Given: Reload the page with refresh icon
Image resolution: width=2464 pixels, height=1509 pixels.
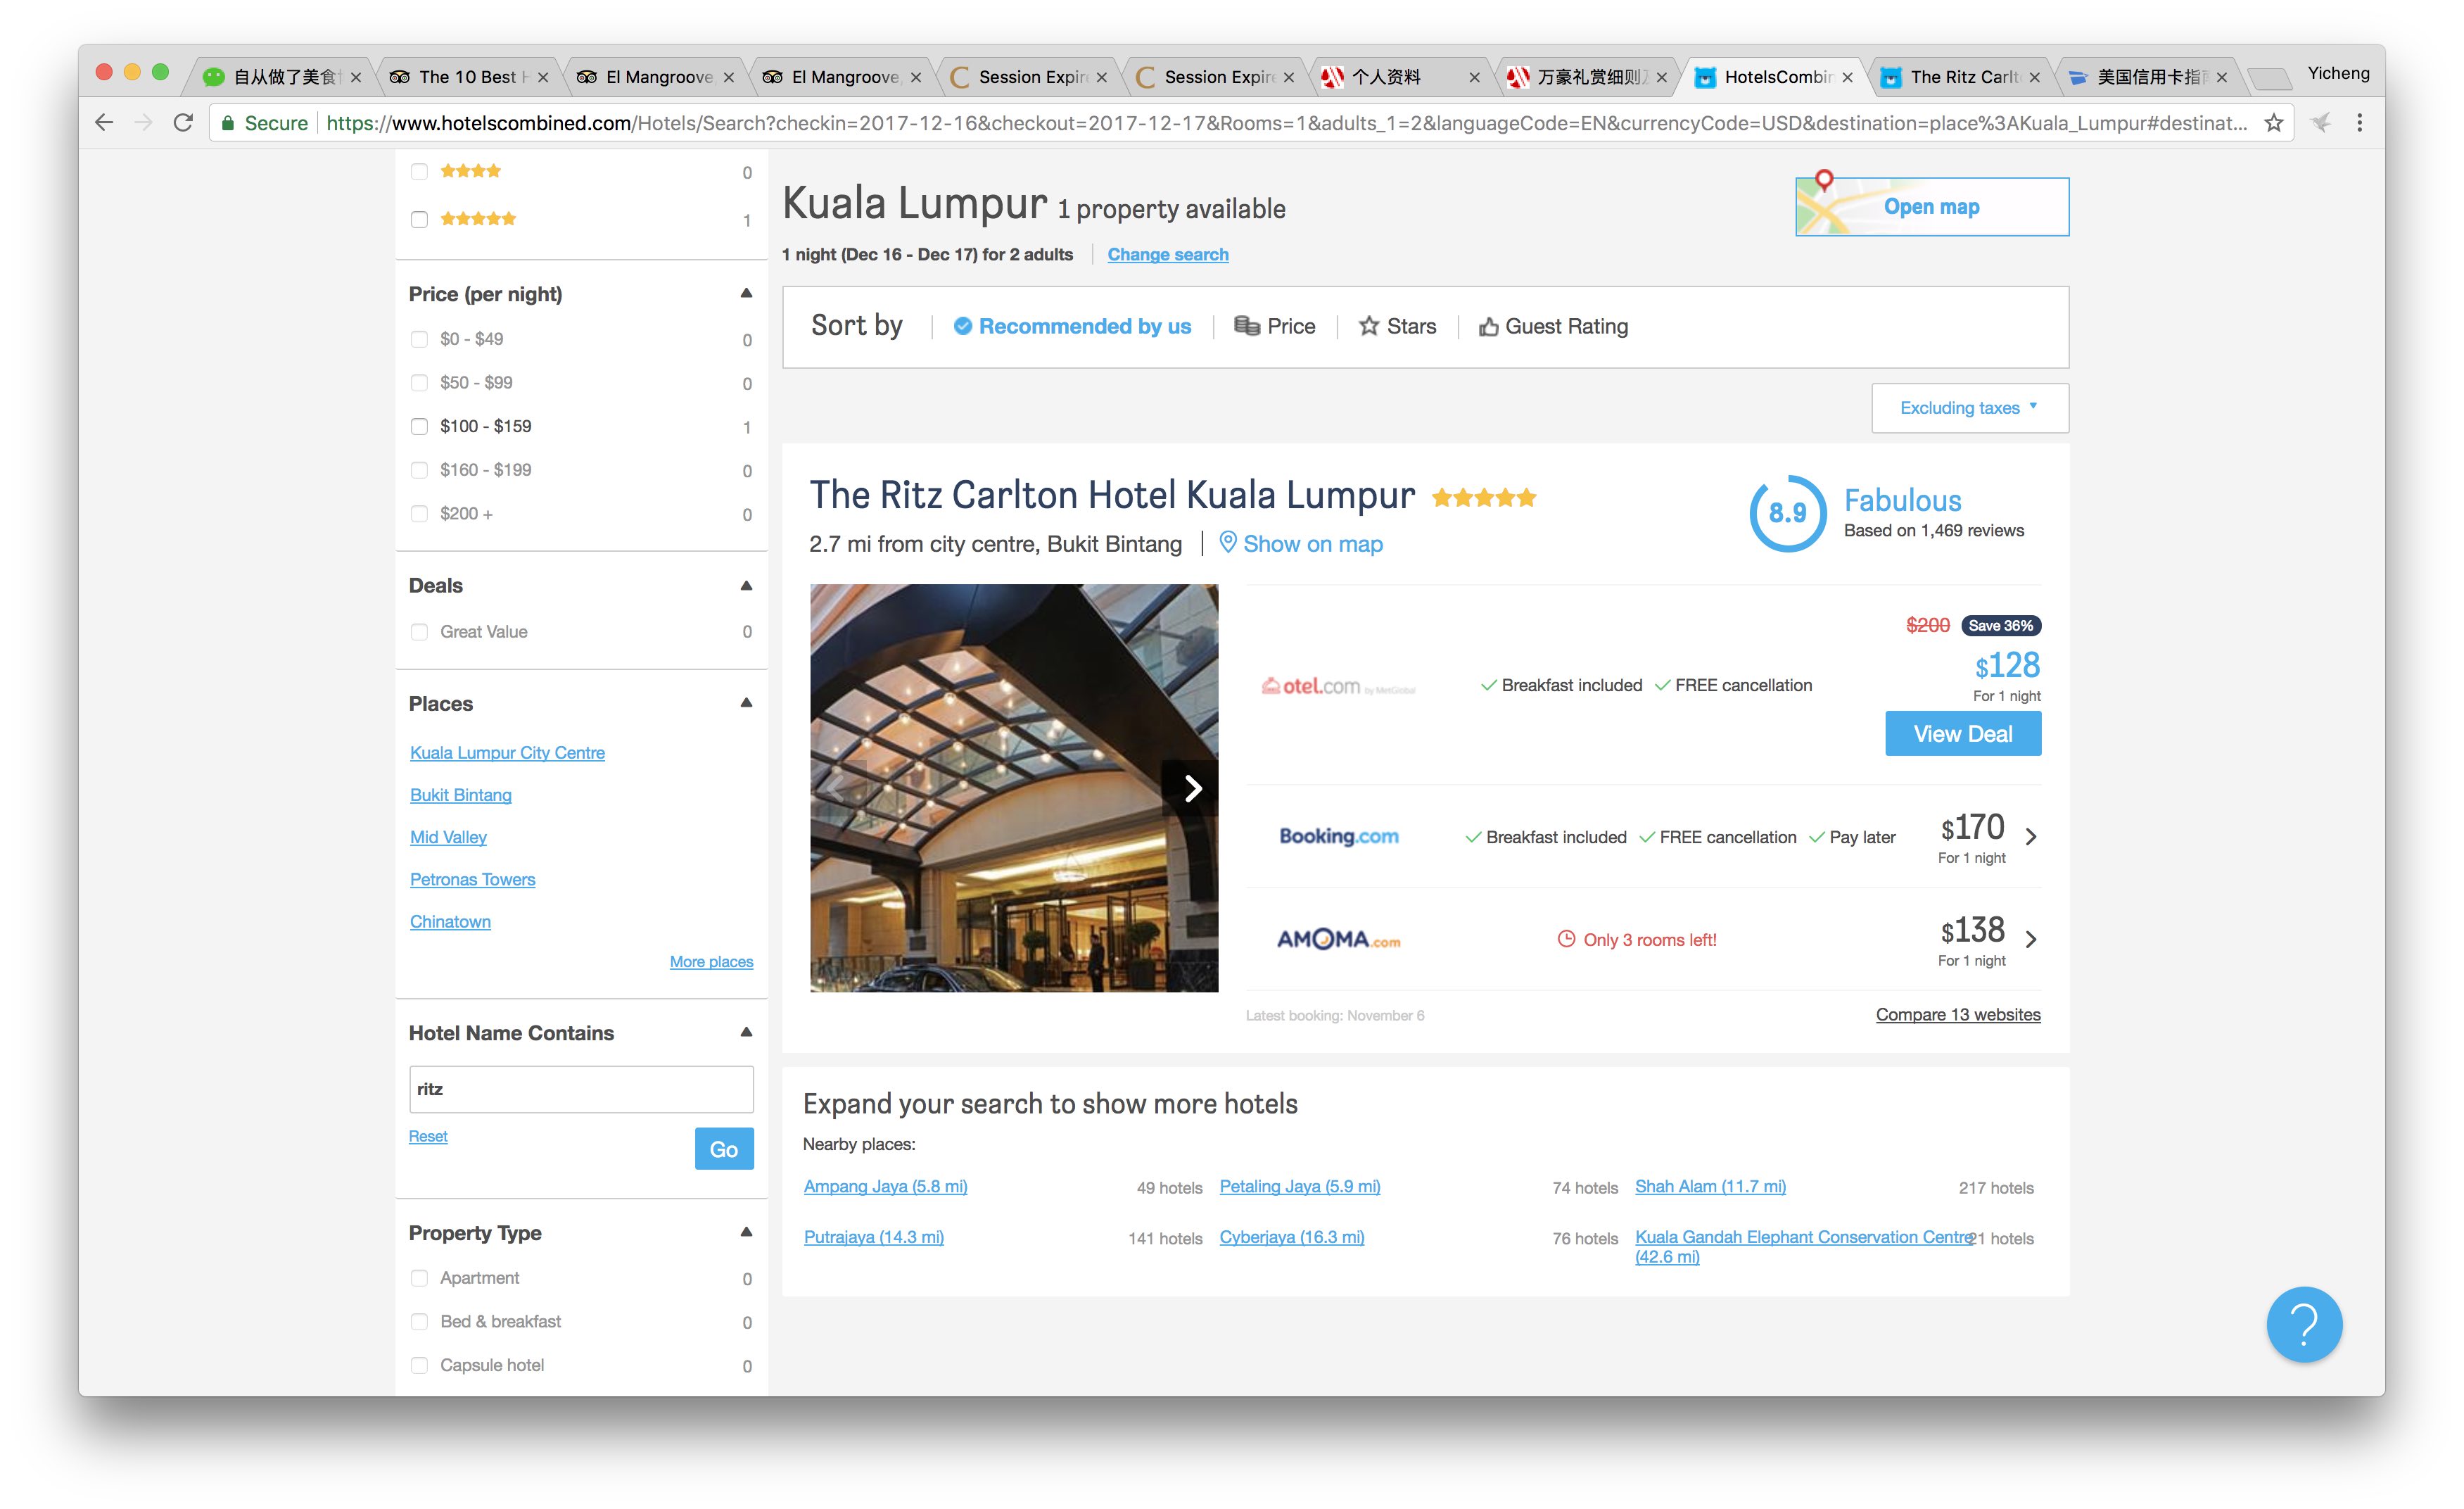Looking at the screenshot, I should click(x=183, y=123).
